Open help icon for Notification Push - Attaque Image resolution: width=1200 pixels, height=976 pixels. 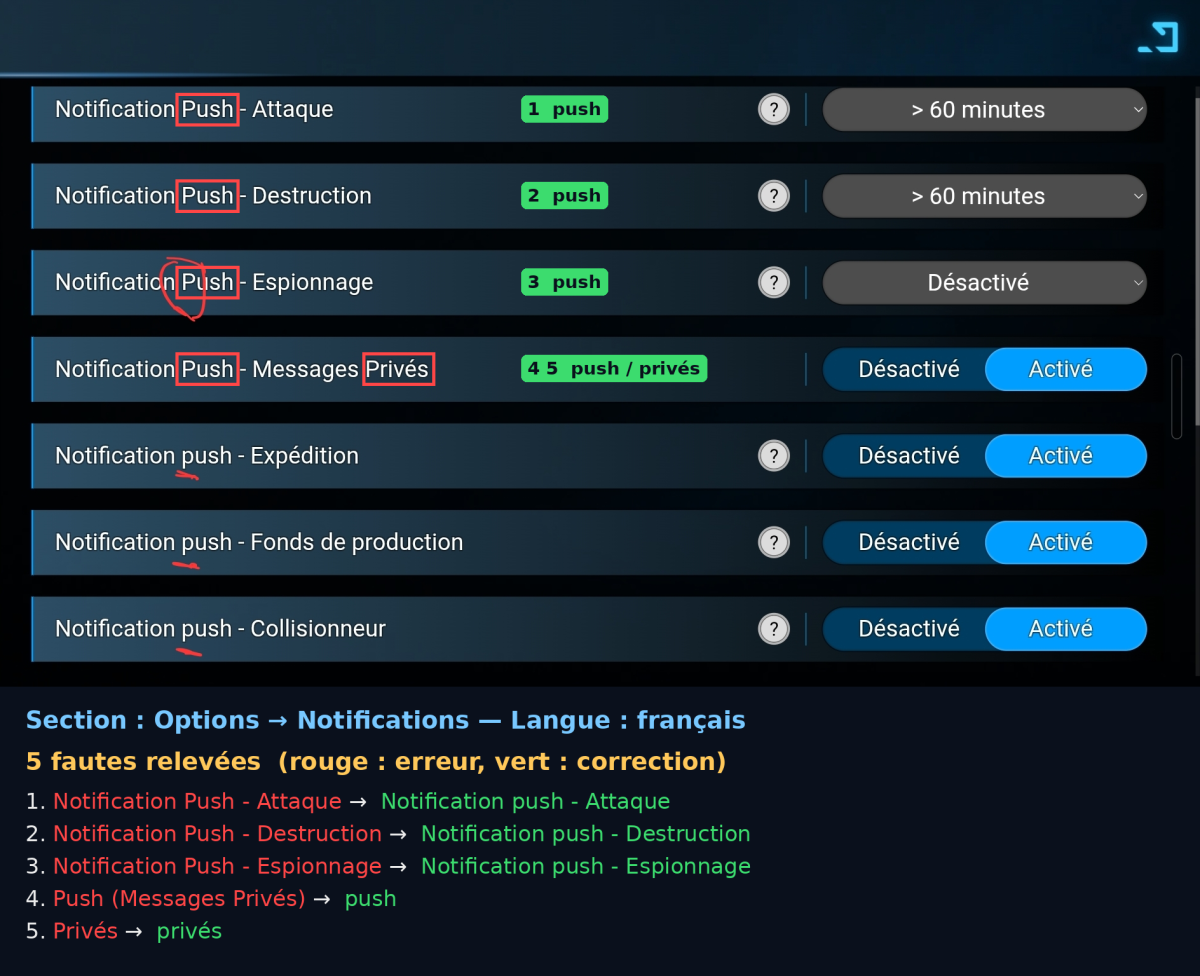pos(774,110)
